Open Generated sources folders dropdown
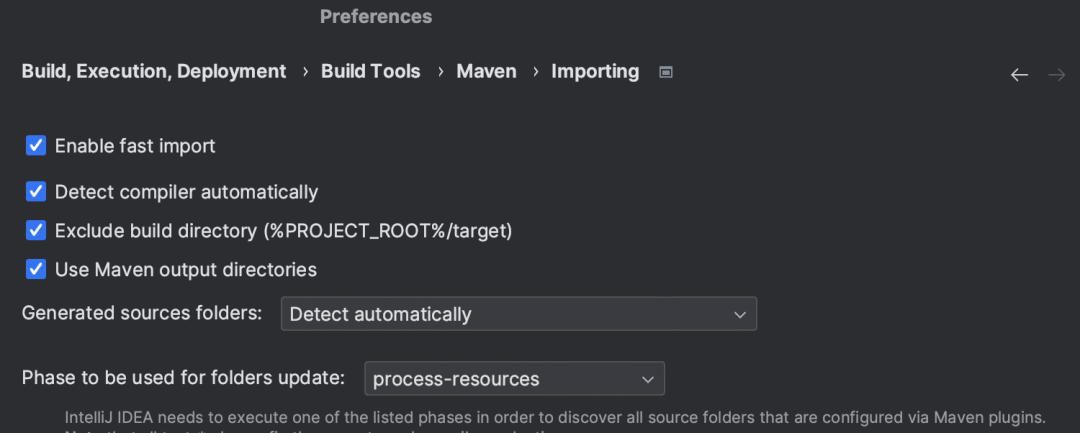The image size is (1080, 433). point(519,314)
